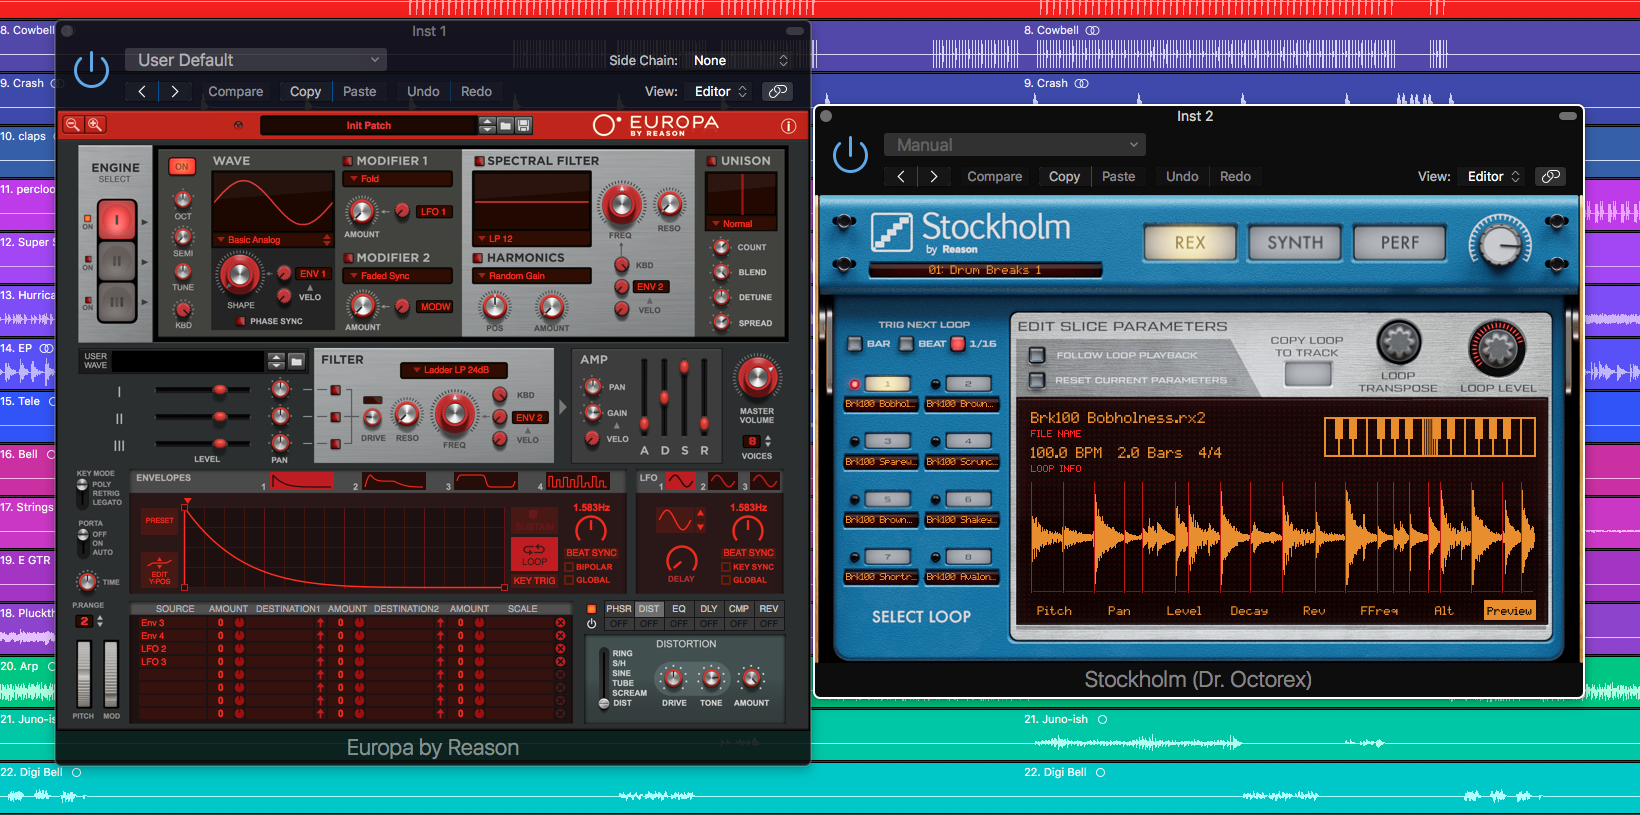Viewport: 1640px width, 815px height.
Task: Open the EQ effect tab
Action: click(x=679, y=609)
